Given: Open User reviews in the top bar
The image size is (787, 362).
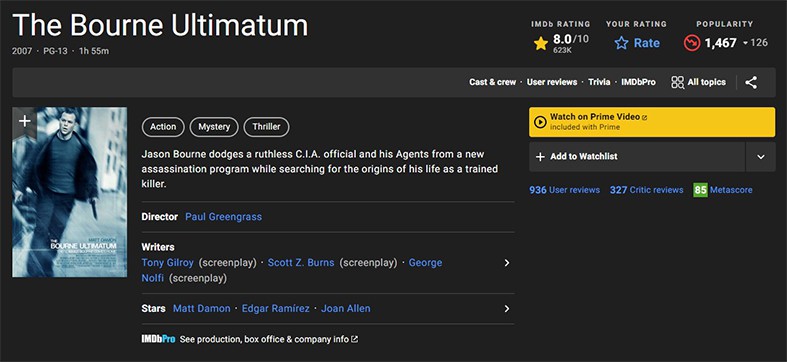Looking at the screenshot, I should (552, 82).
